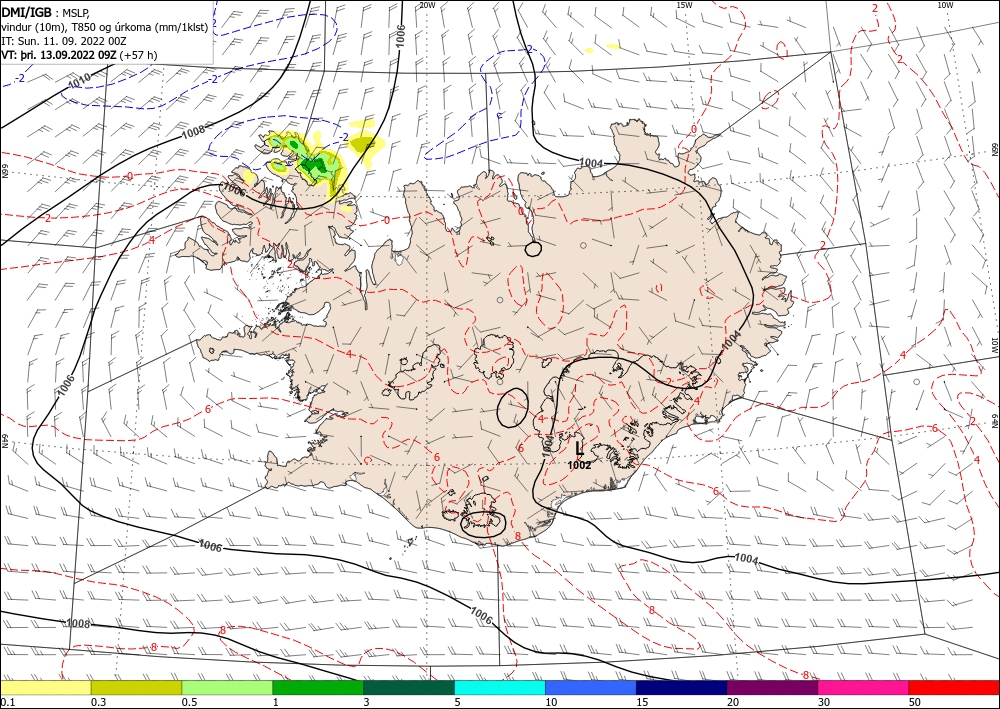Image resolution: width=1000 pixels, height=709 pixels.
Task: Pick the dark green 3–5 legend swatch
Action: [409, 687]
